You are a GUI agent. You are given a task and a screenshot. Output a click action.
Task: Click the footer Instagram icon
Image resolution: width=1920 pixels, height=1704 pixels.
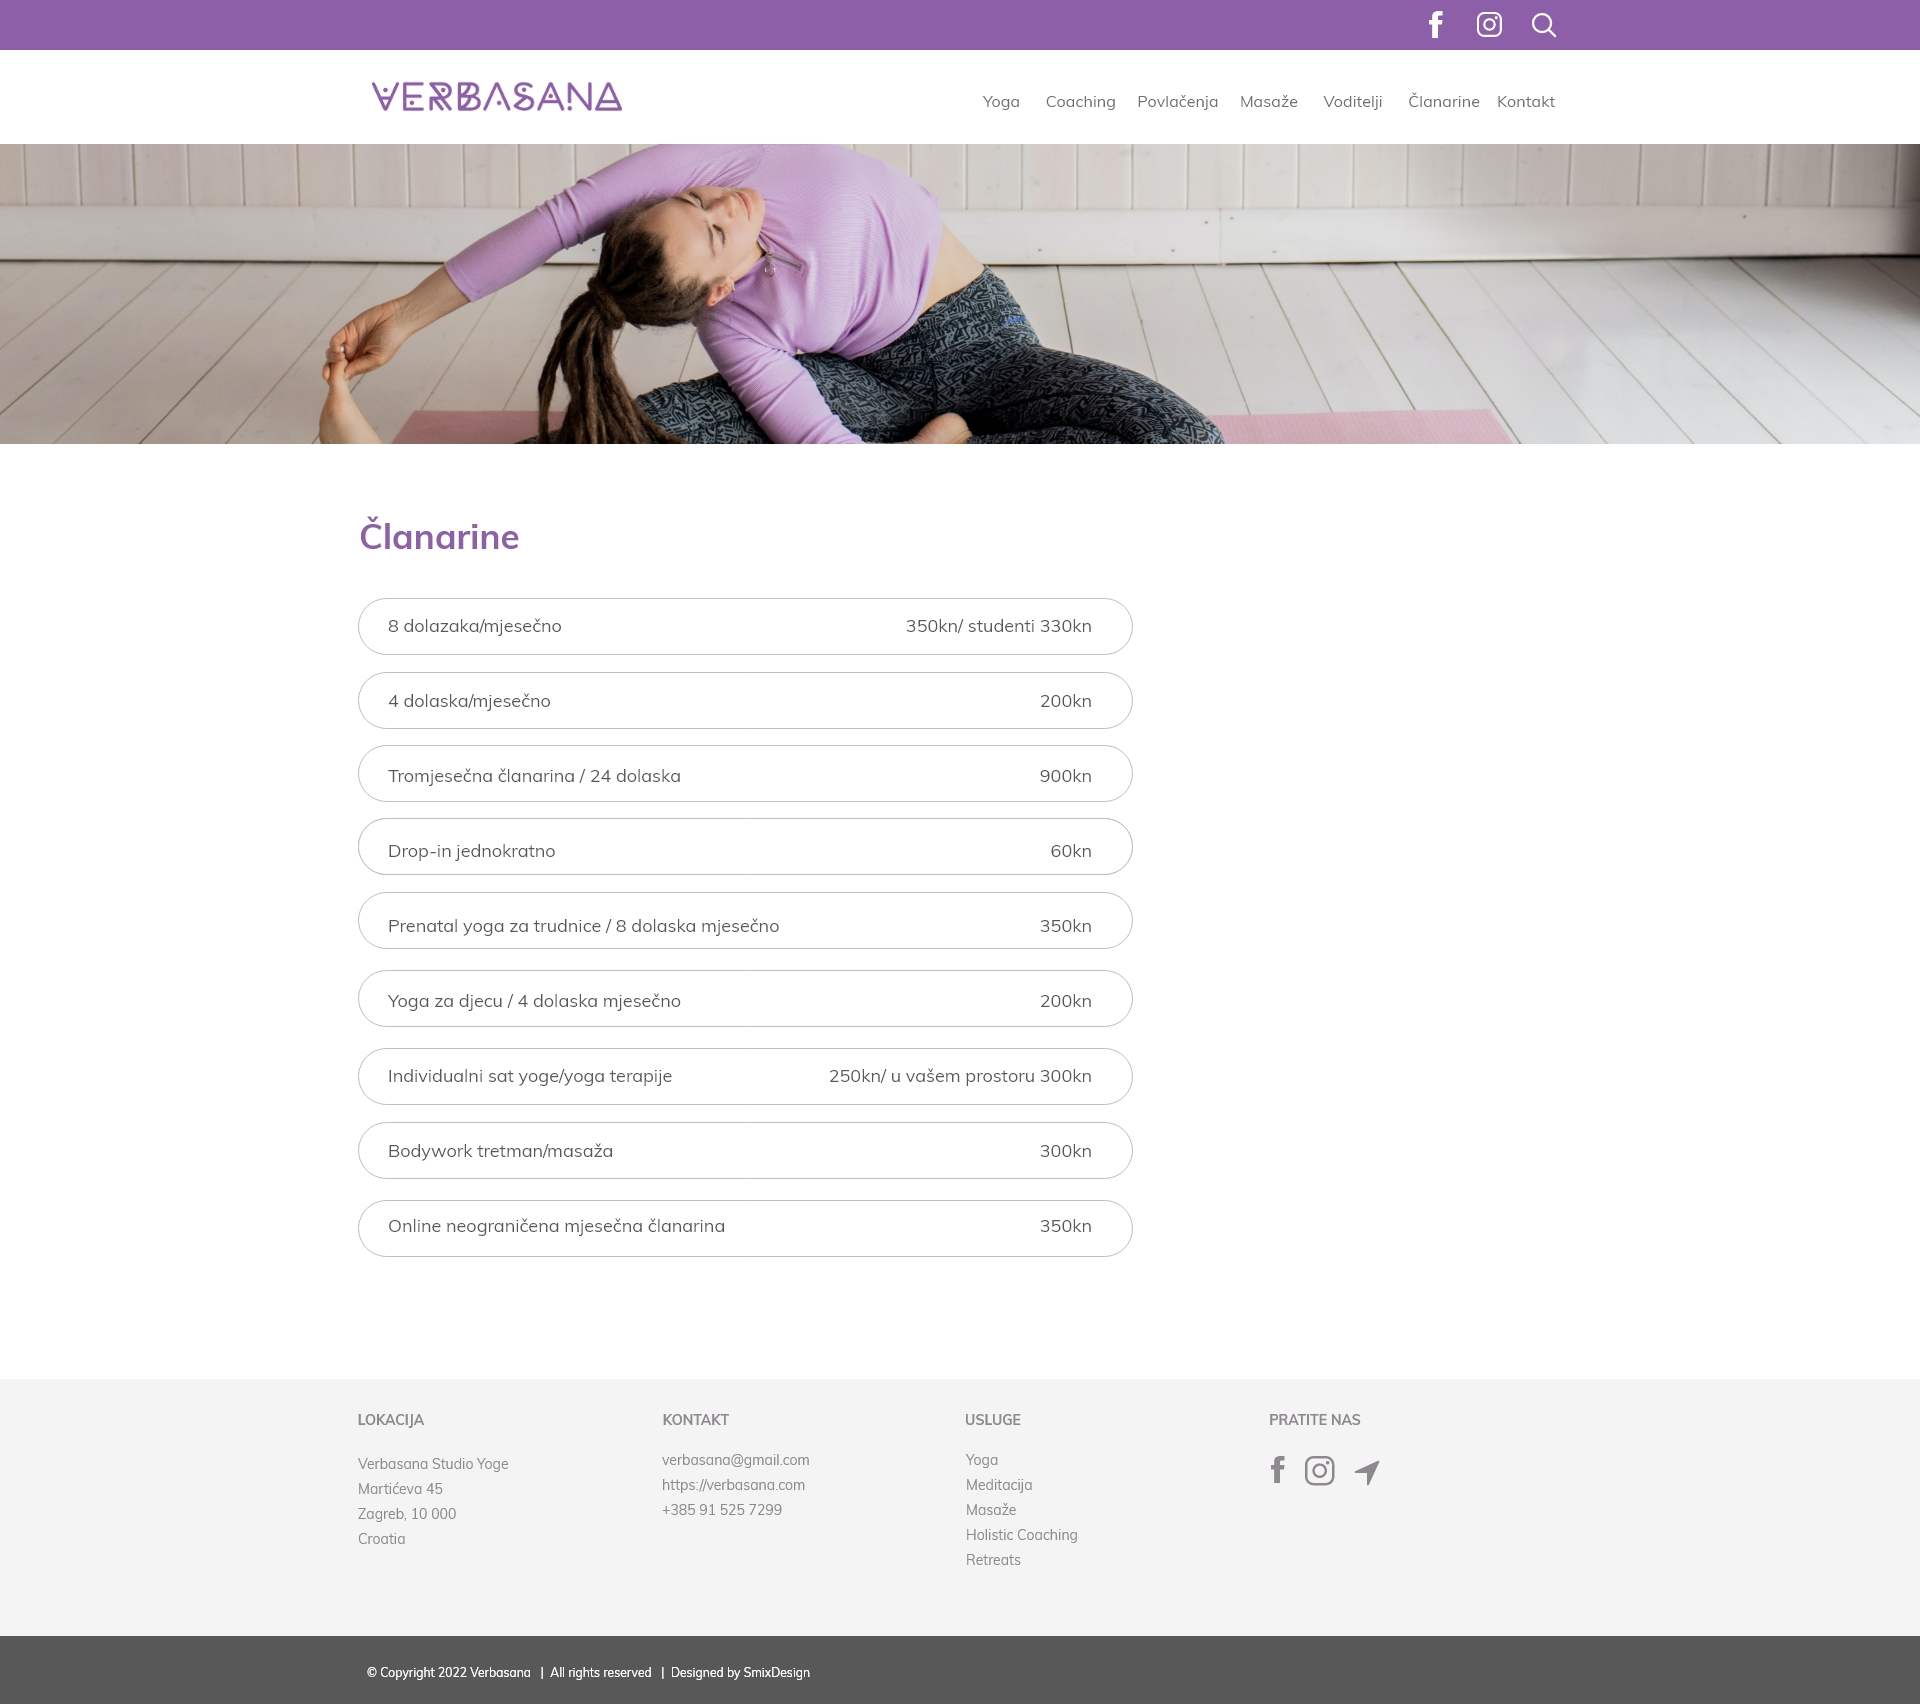pos(1319,1471)
